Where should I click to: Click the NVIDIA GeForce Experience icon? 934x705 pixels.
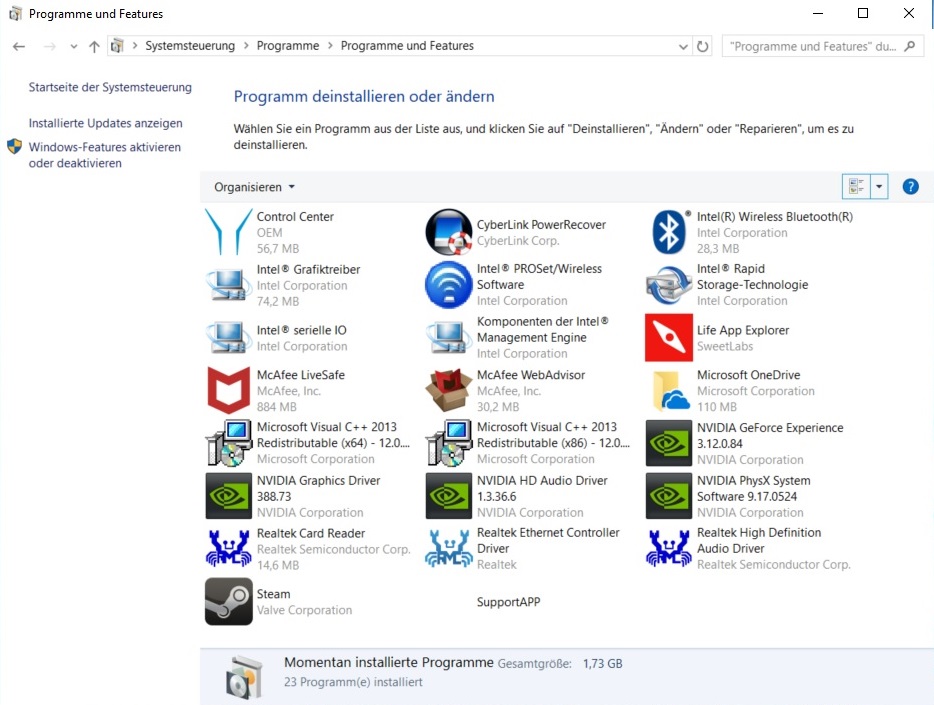click(669, 443)
